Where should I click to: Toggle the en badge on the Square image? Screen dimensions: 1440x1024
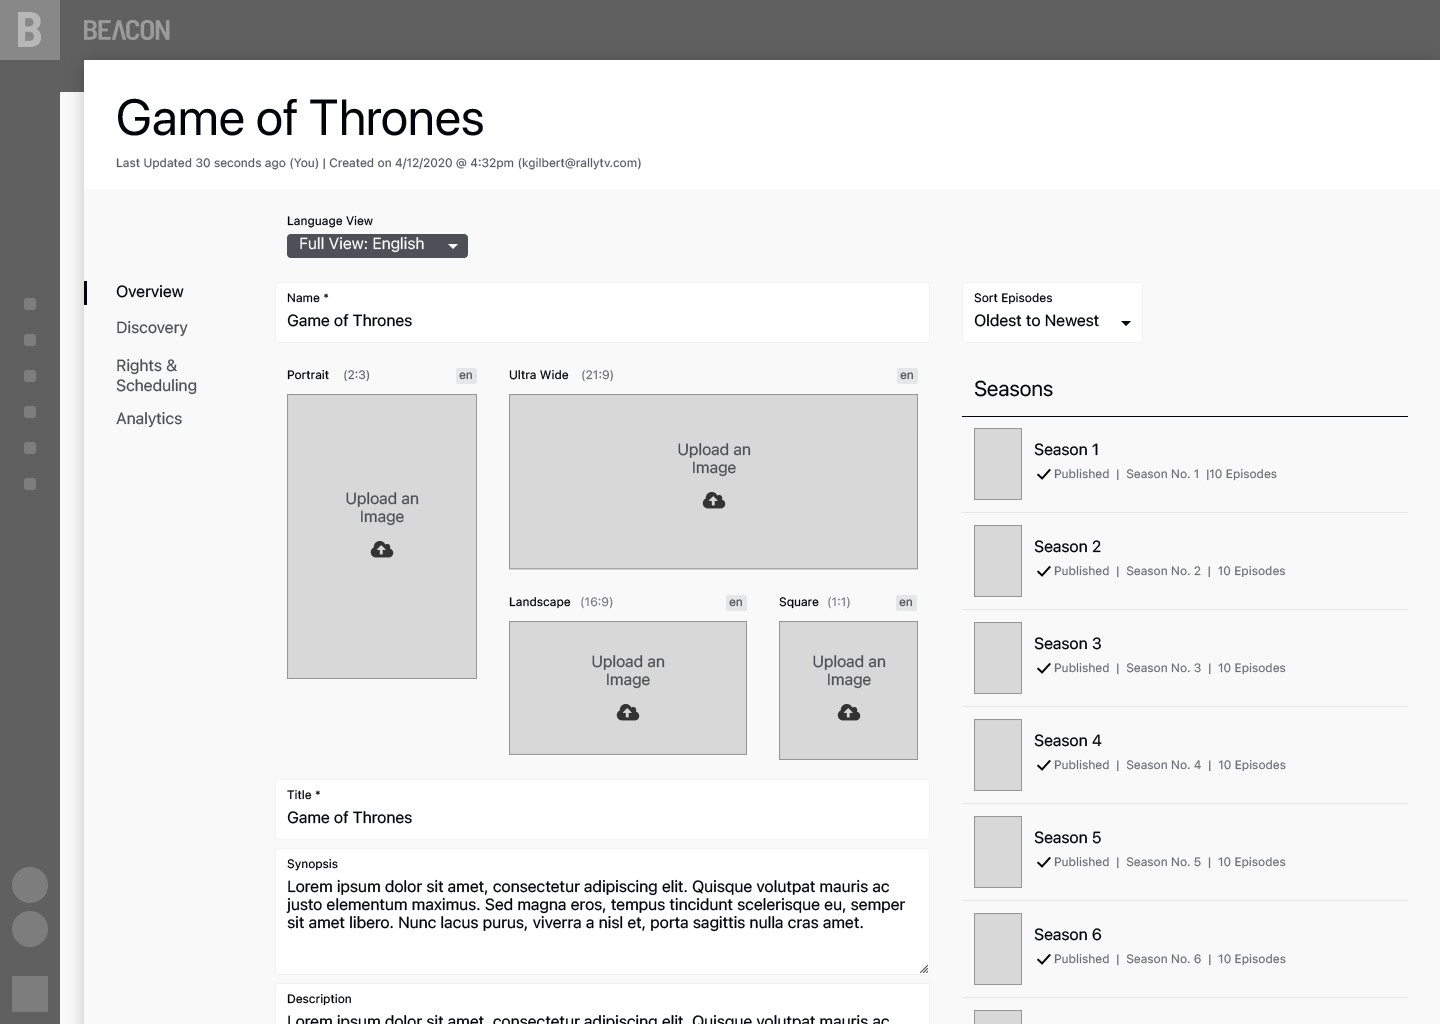point(906,602)
